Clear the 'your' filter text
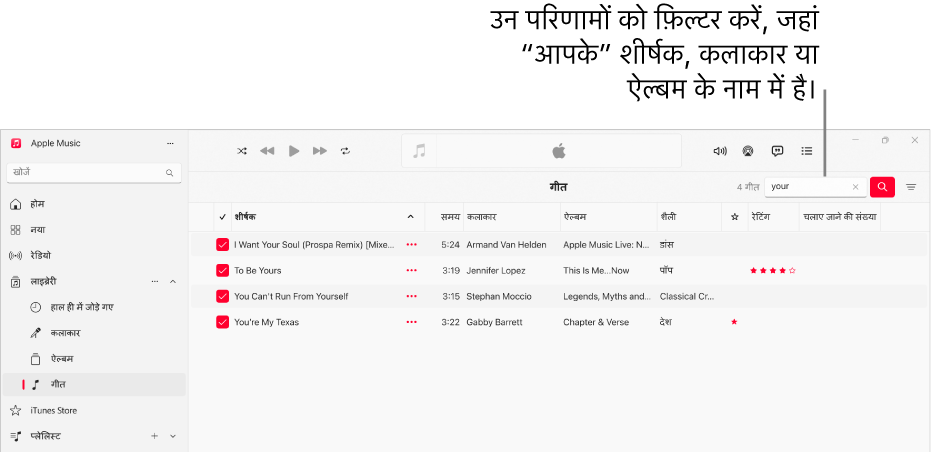The width and height of the screenshot is (934, 452). 855,187
